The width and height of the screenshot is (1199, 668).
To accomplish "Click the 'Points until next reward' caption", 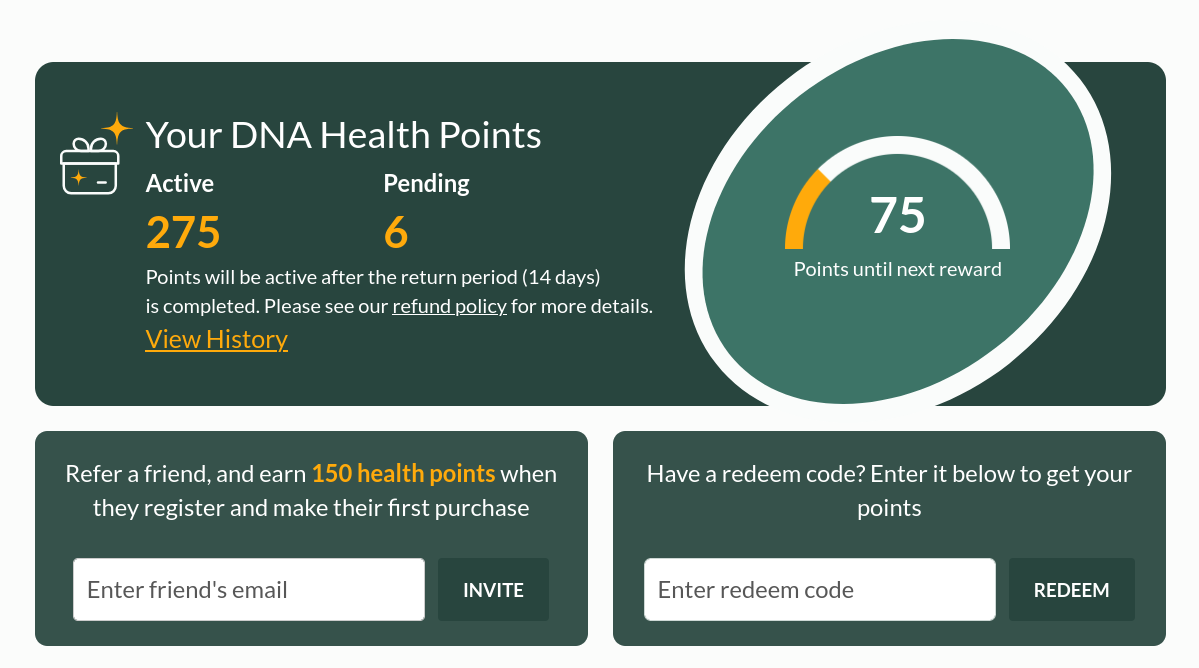I will tap(897, 269).
